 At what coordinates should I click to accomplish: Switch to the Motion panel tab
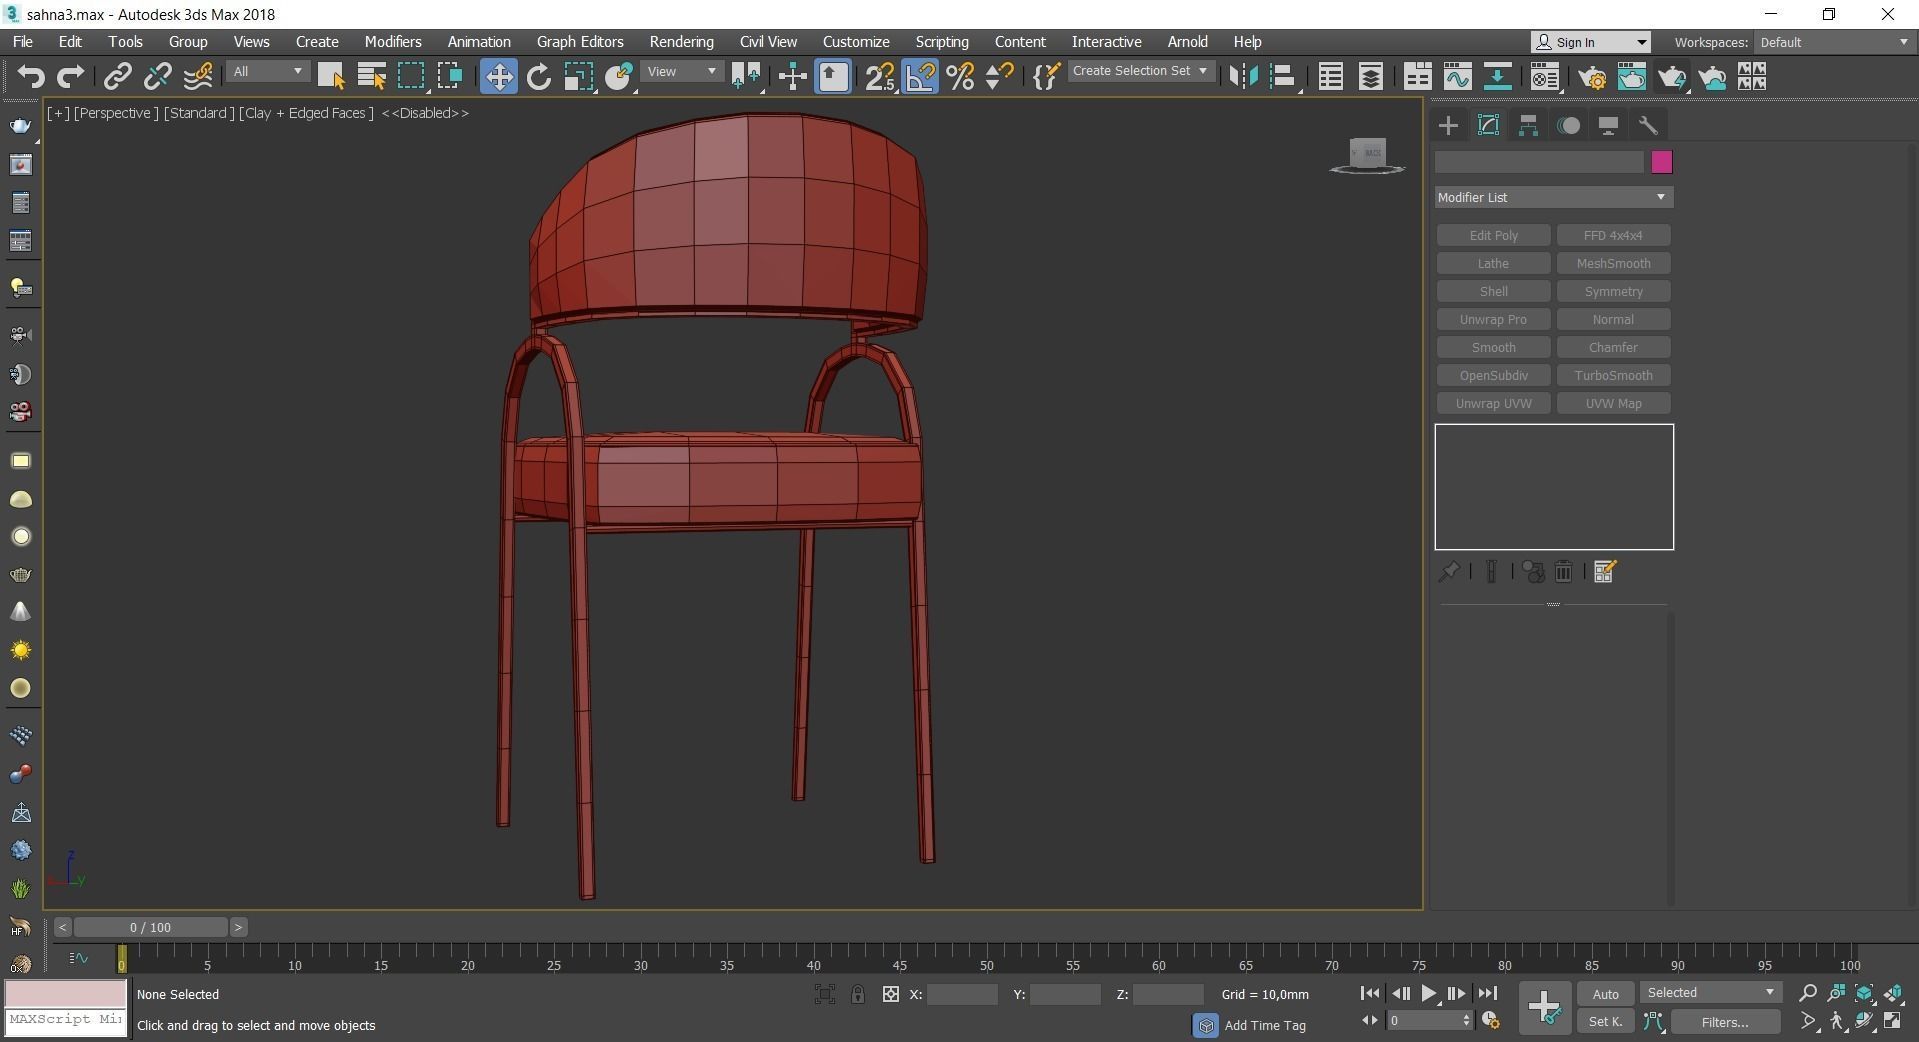click(1568, 125)
